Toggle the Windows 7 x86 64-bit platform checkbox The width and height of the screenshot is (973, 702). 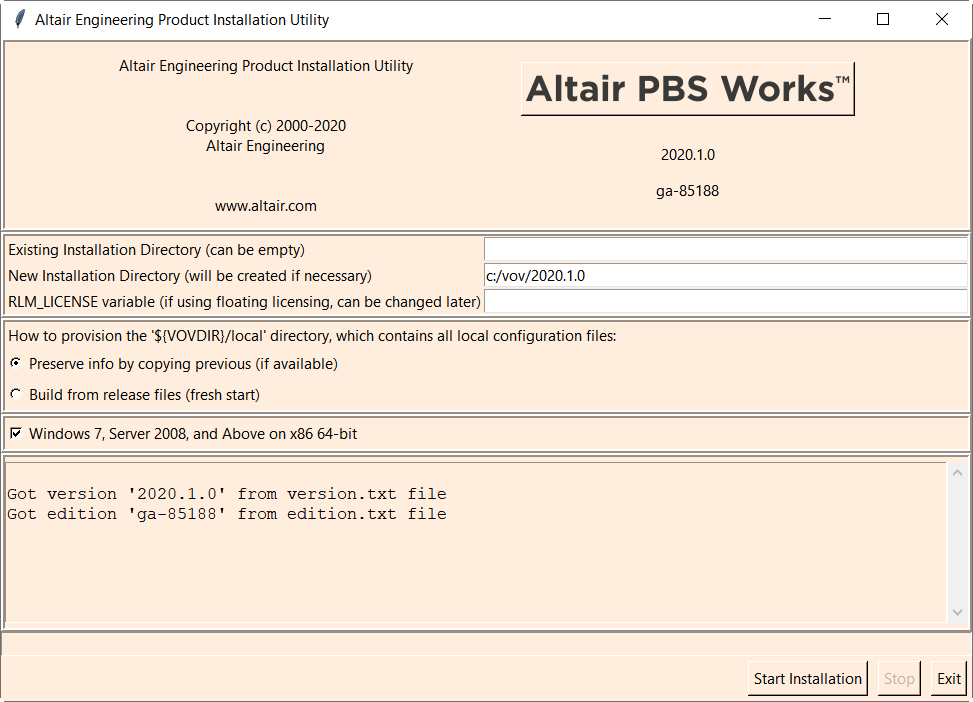click(x=15, y=434)
